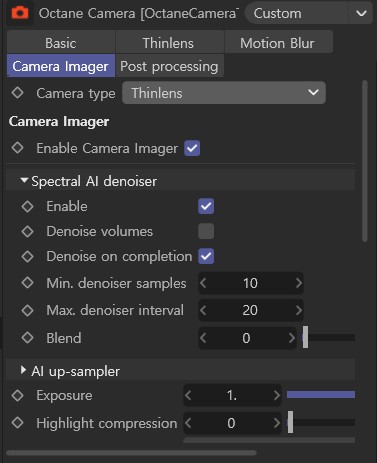
Task: Toggle the denoiser Enable checkbox
Action: point(206,206)
